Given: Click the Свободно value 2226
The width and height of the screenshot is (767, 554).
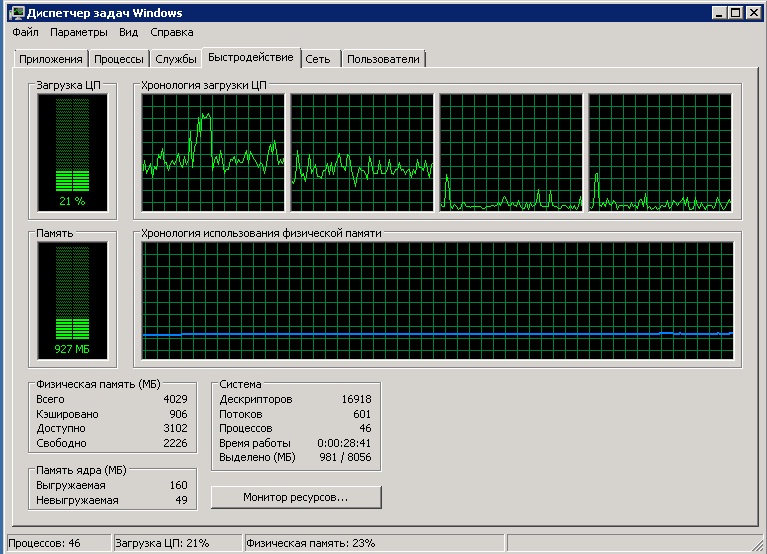Looking at the screenshot, I should point(175,443).
